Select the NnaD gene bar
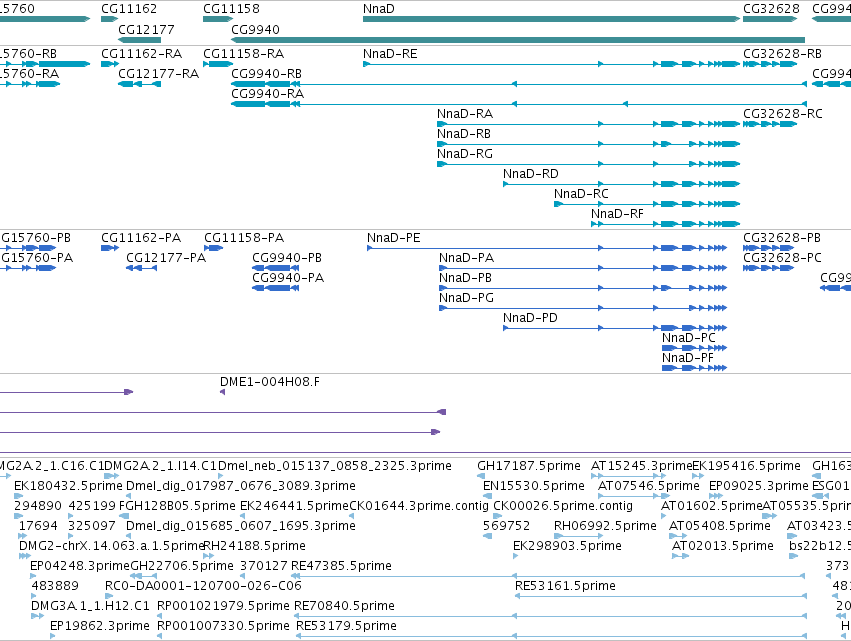The width and height of the screenshot is (851, 641). click(x=551, y=19)
